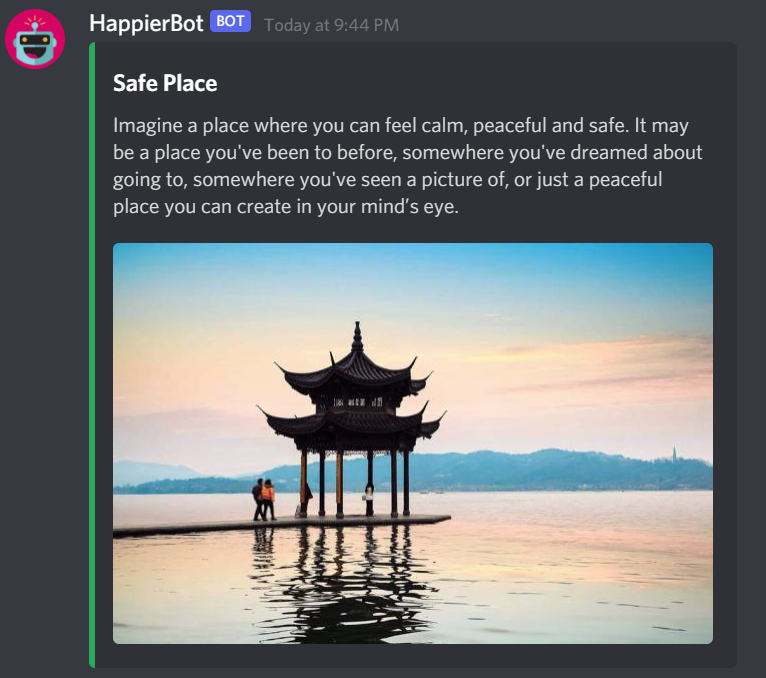Click the Today at 9:44 PM timestamp

click(331, 25)
